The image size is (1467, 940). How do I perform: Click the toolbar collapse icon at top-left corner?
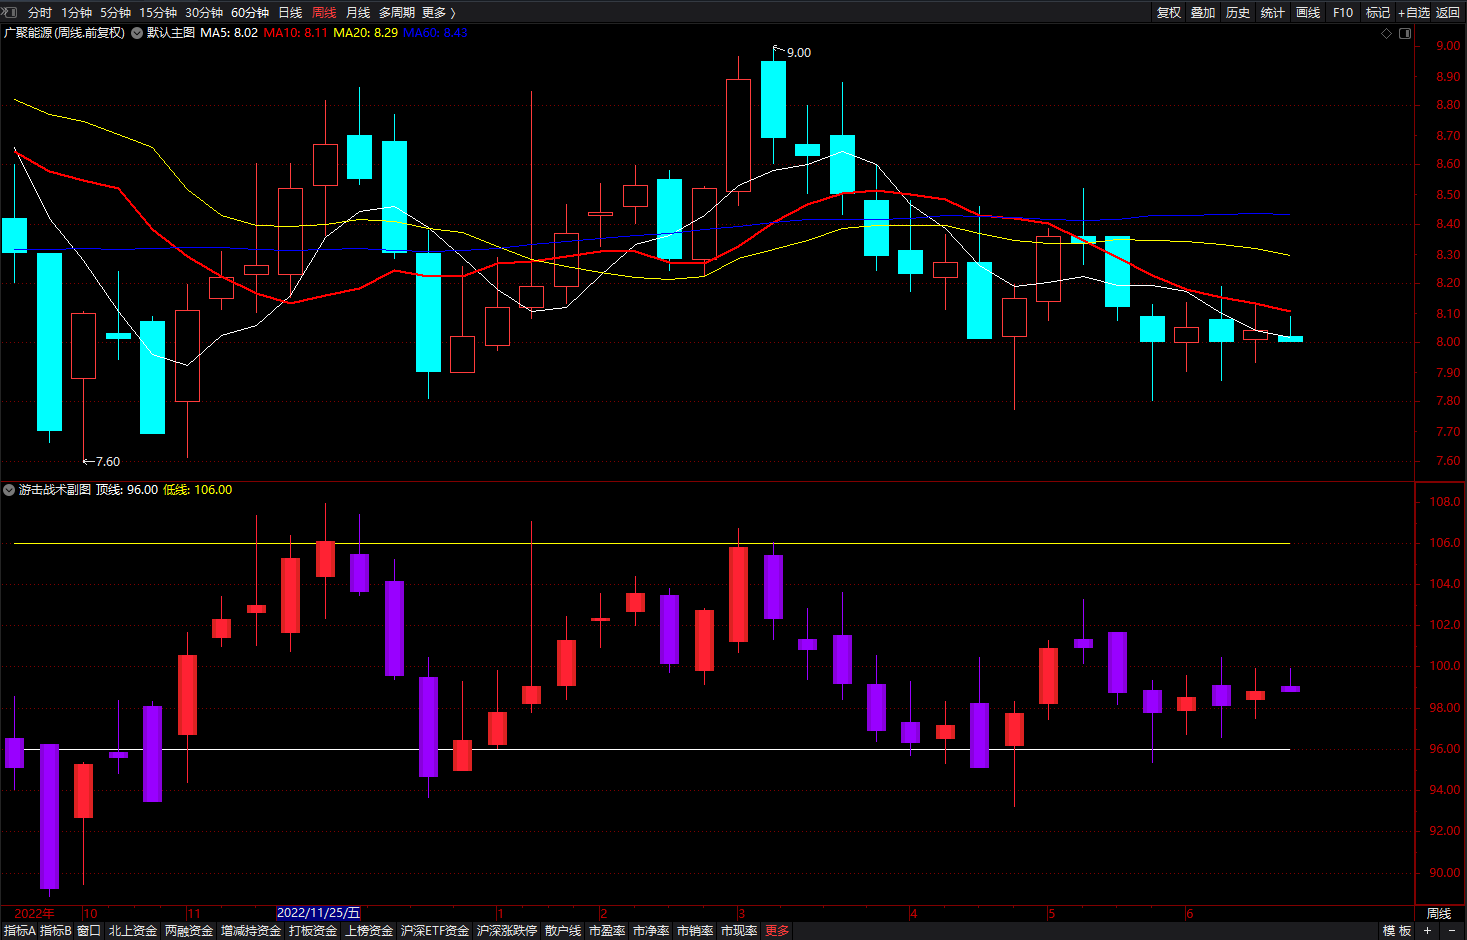click(x=10, y=12)
